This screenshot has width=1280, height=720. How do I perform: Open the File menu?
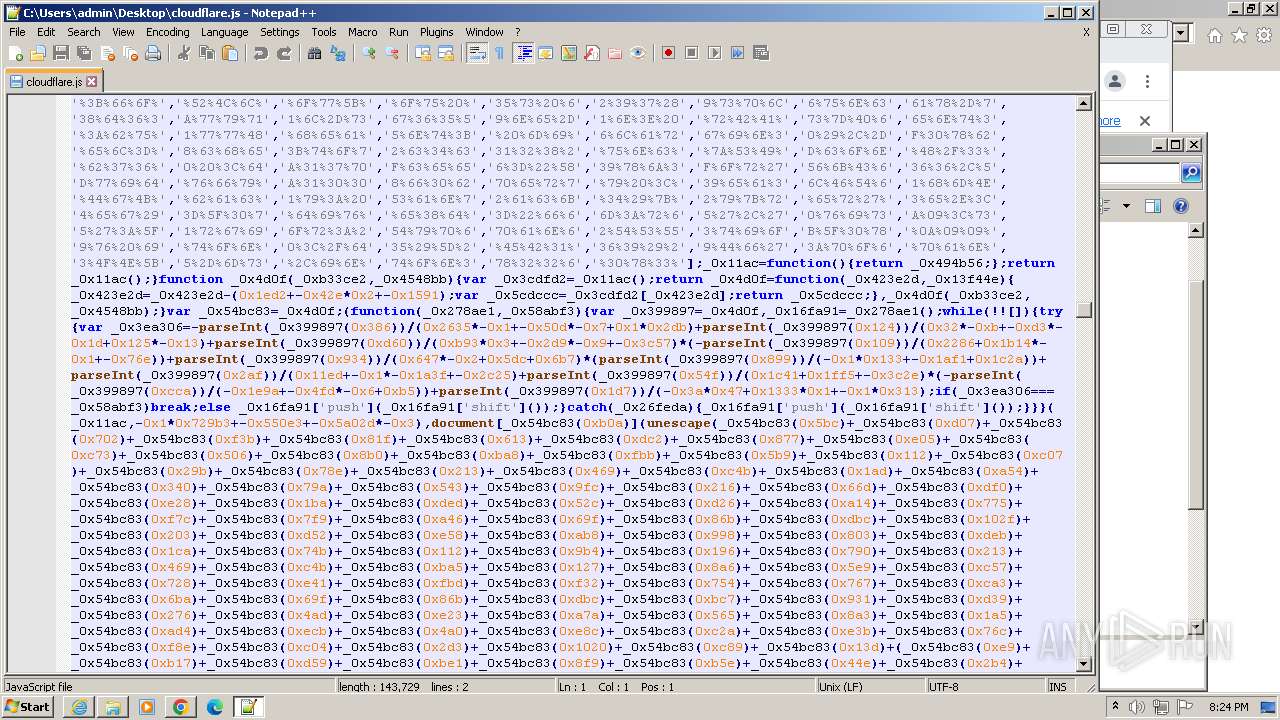pos(17,32)
